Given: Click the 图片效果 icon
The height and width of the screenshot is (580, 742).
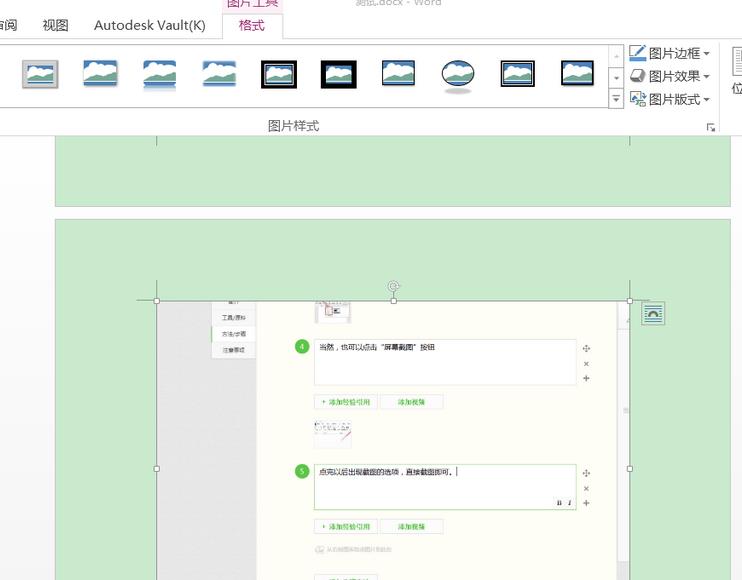Looking at the screenshot, I should point(637,76).
